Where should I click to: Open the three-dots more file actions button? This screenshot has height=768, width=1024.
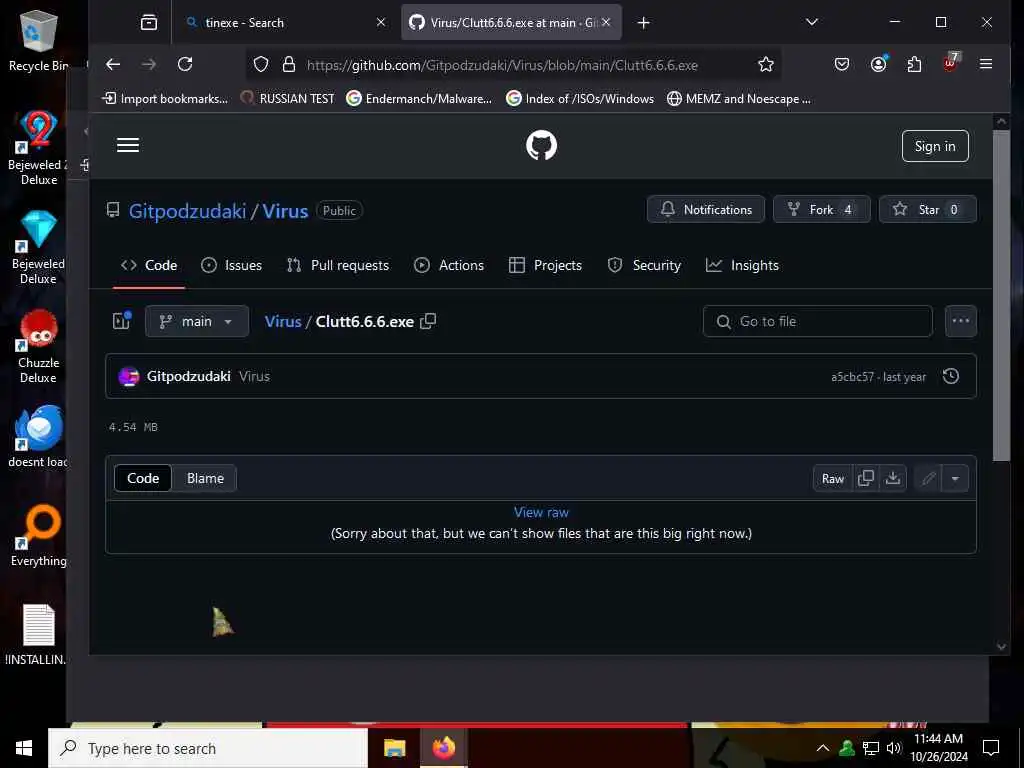coord(961,321)
